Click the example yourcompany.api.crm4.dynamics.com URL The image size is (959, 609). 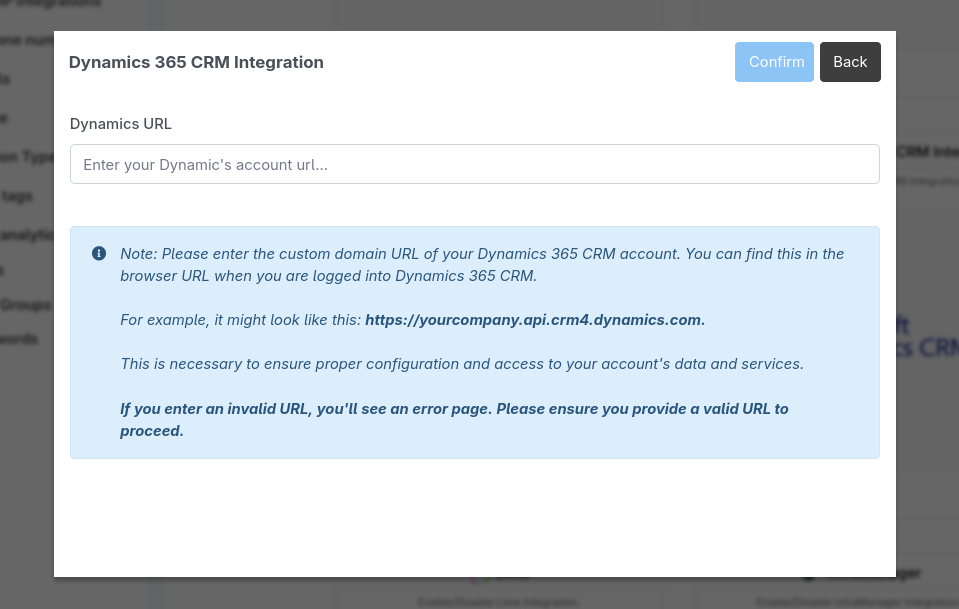(534, 320)
